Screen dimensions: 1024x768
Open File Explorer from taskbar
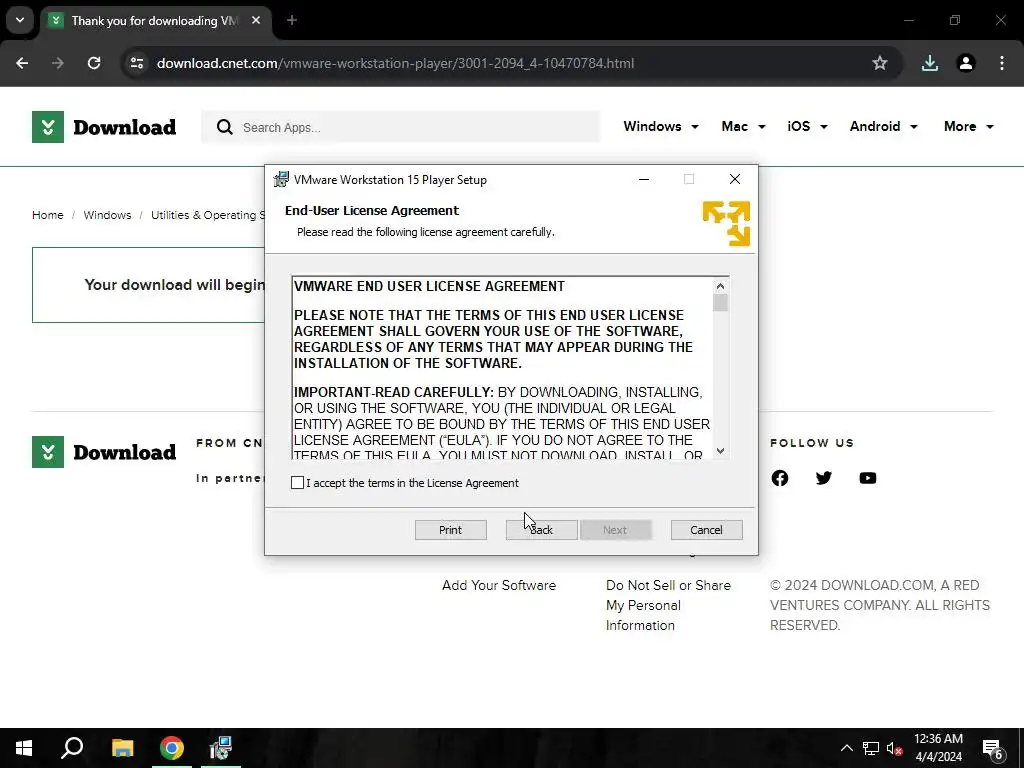(122, 748)
